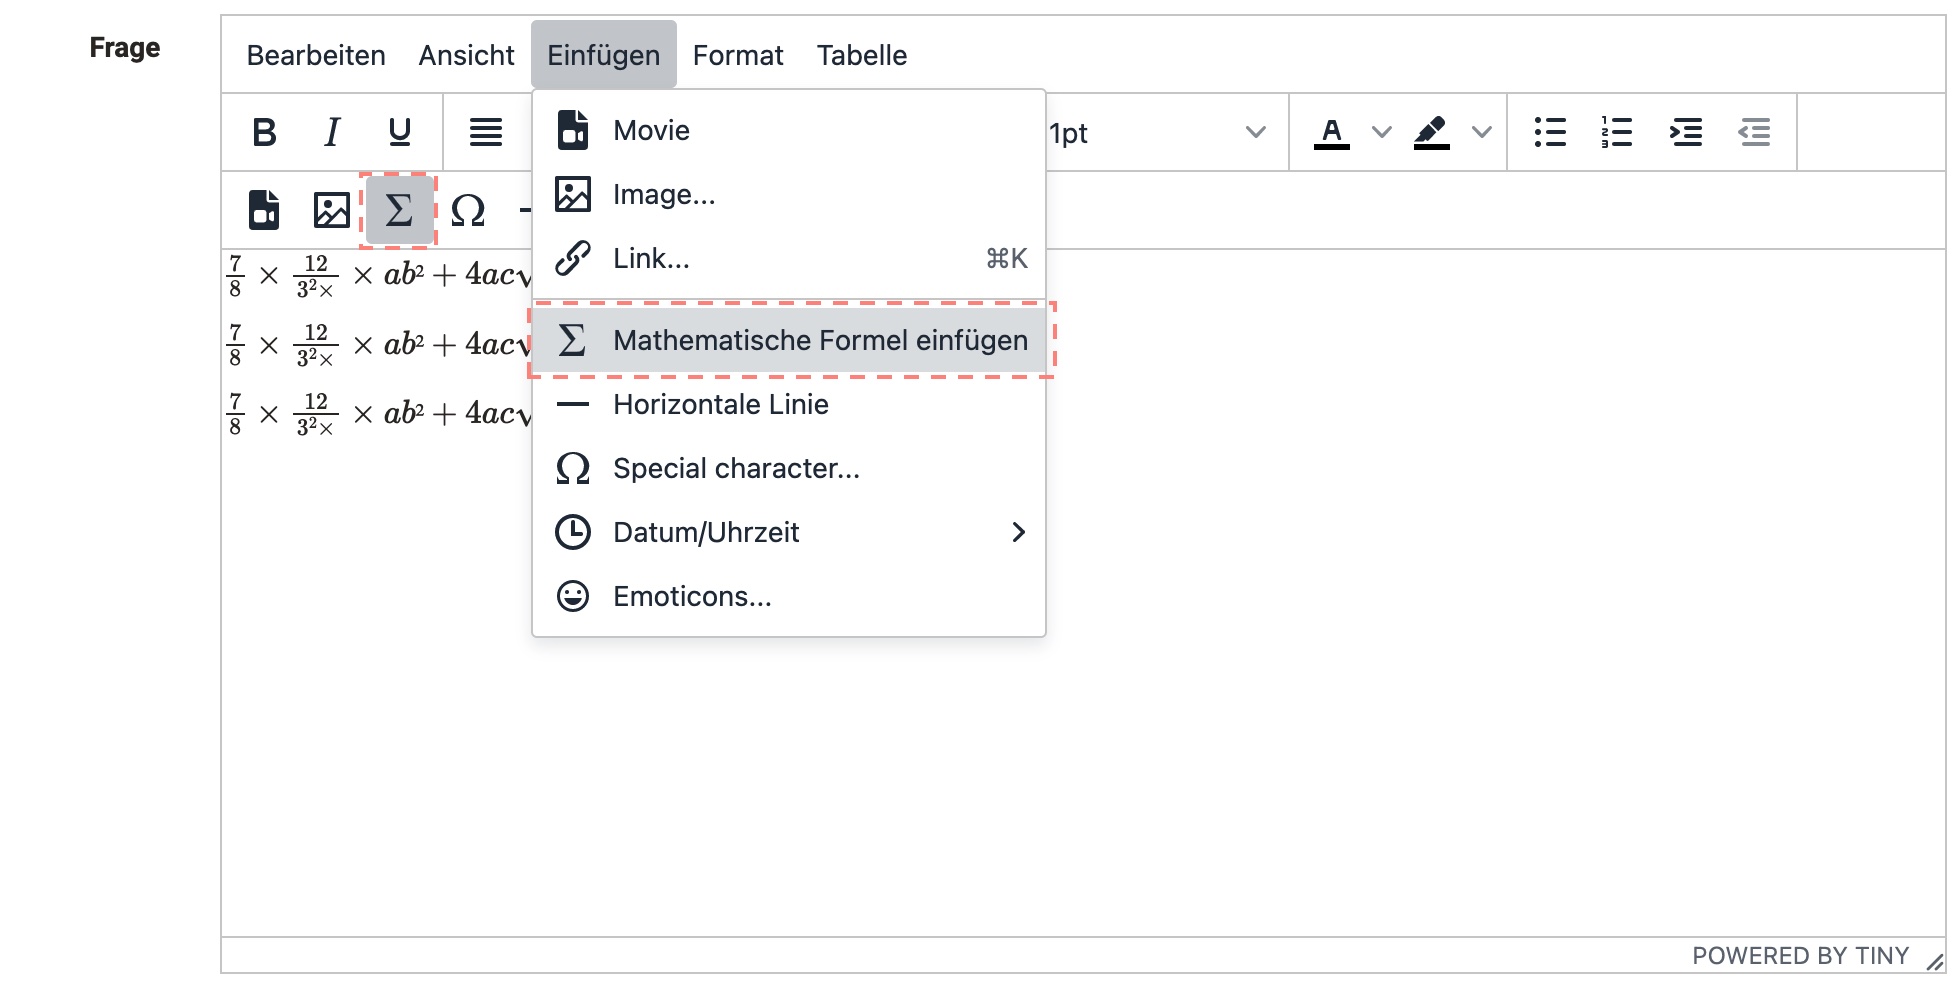Select the Sigma math formula toolbar icon

398,210
